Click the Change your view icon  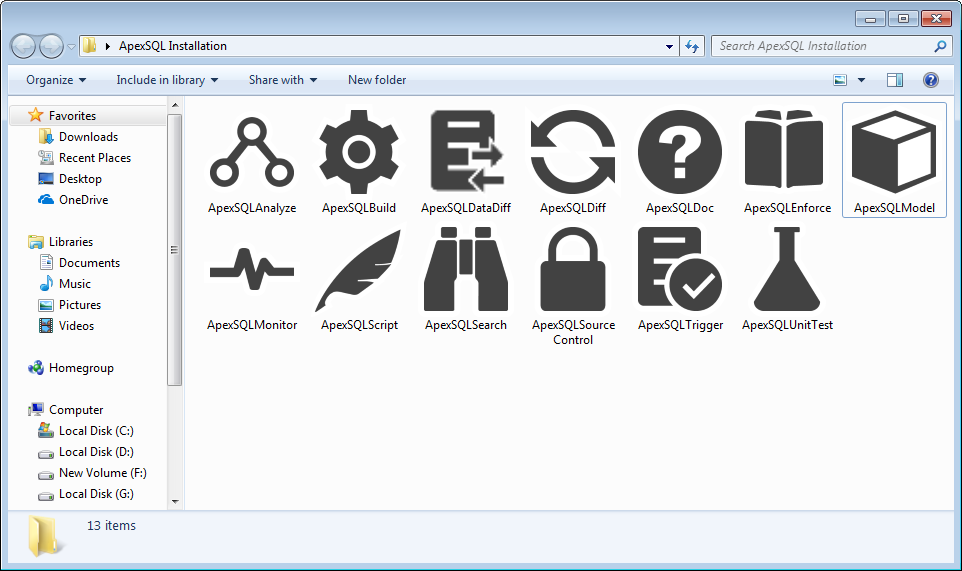point(840,80)
